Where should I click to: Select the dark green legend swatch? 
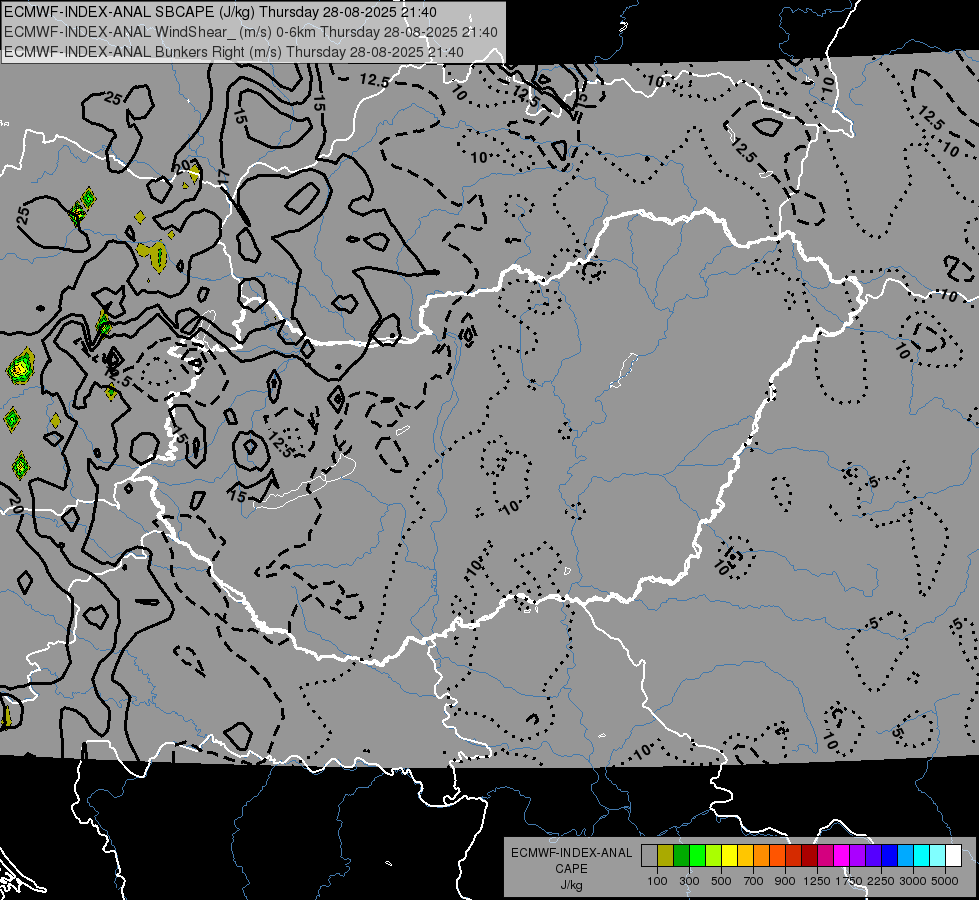click(682, 856)
